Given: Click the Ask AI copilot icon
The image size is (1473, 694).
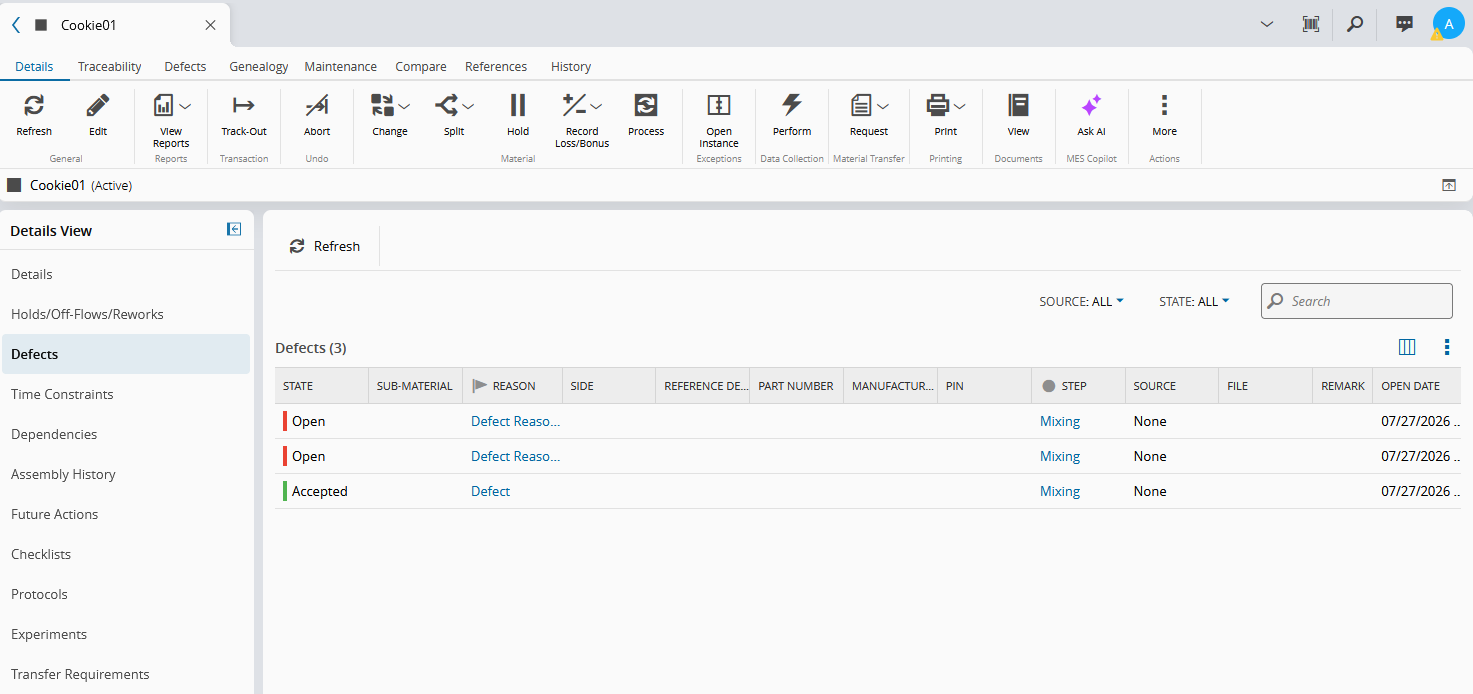Looking at the screenshot, I should point(1091,105).
